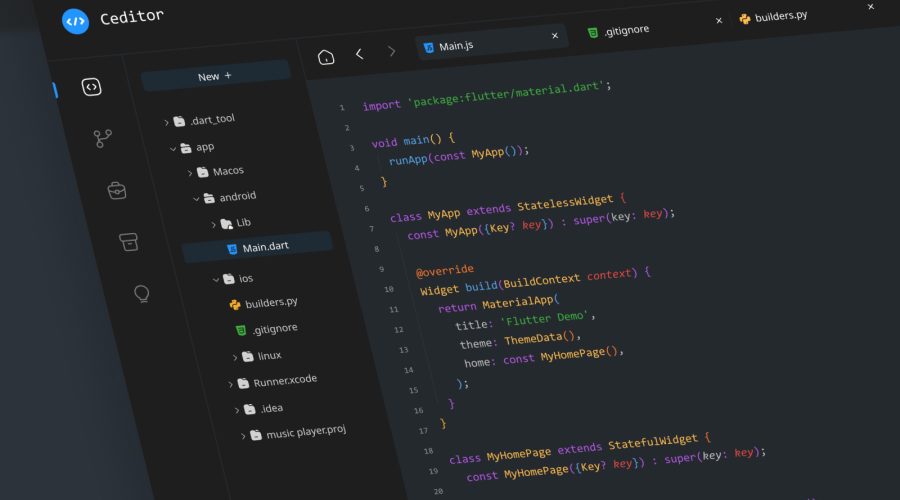Expand the Runner.xcode folder
Image resolution: width=900 pixels, height=500 pixels.
click(283, 382)
